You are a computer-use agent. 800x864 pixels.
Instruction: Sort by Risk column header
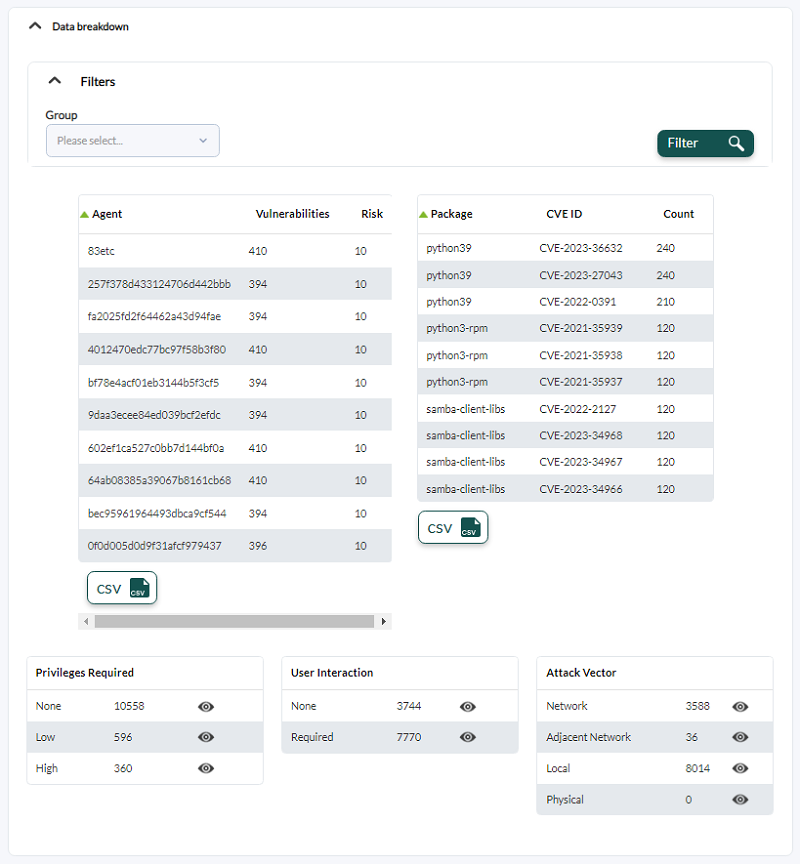(x=372, y=214)
